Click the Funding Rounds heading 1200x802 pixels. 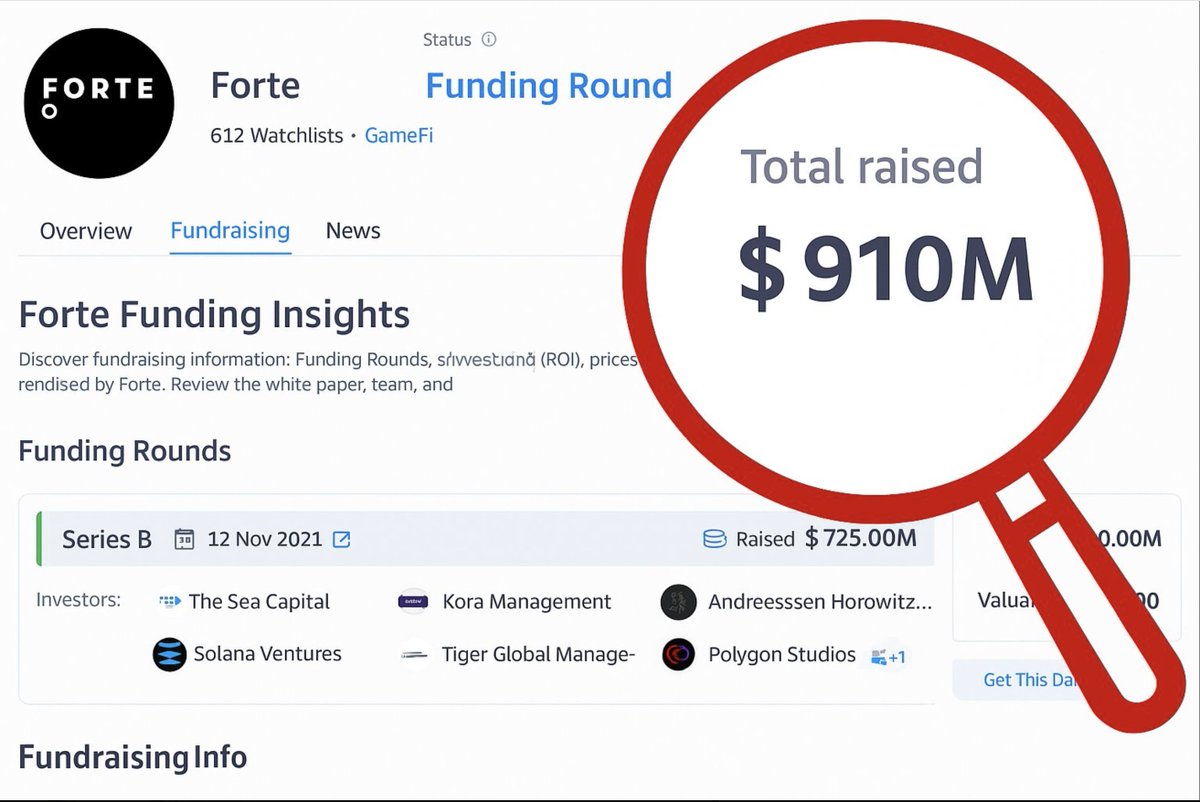coord(125,451)
